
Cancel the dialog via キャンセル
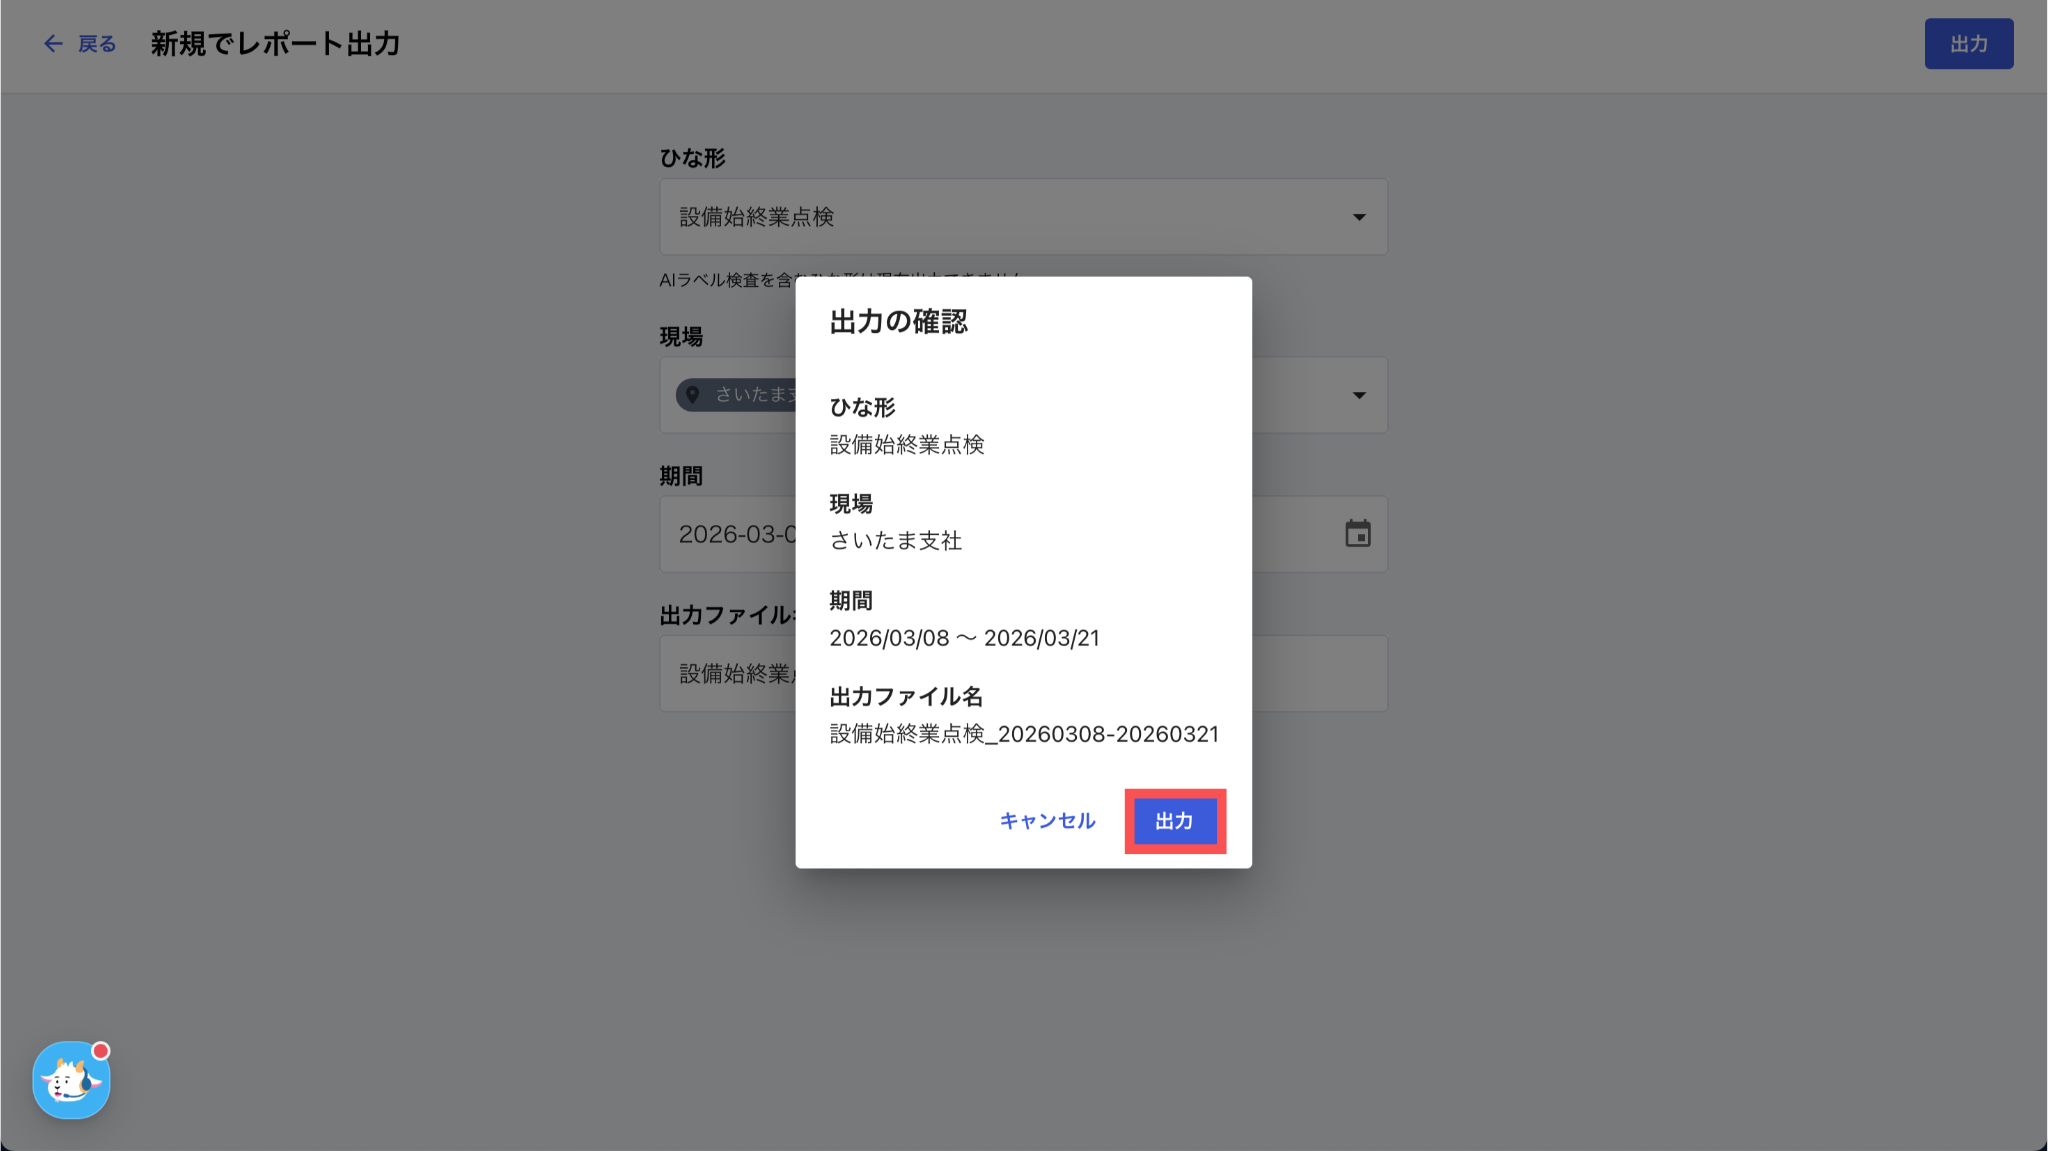pos(1047,821)
